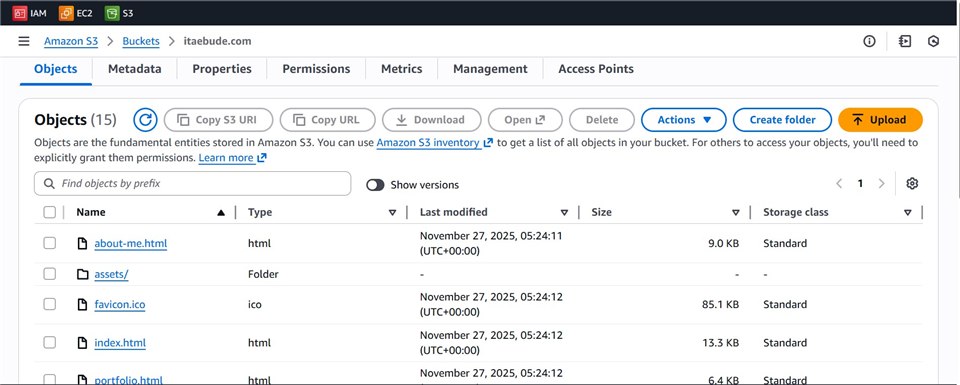Follow the Amazon S3 breadcrumb link
Screen dimensions: 960x385
pos(70,42)
